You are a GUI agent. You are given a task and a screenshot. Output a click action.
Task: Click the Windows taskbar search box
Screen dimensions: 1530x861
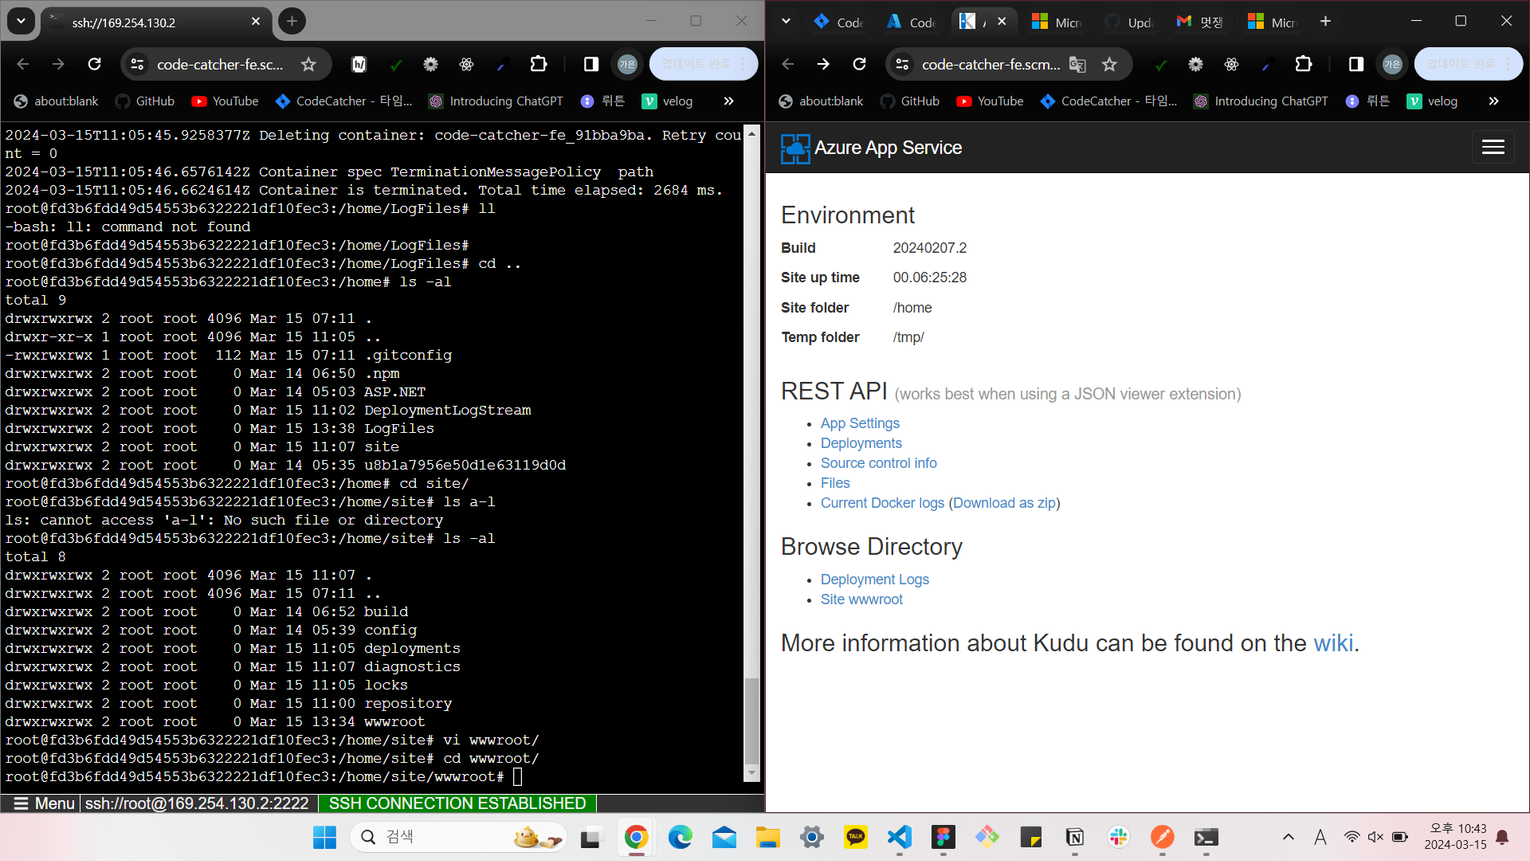[458, 837]
